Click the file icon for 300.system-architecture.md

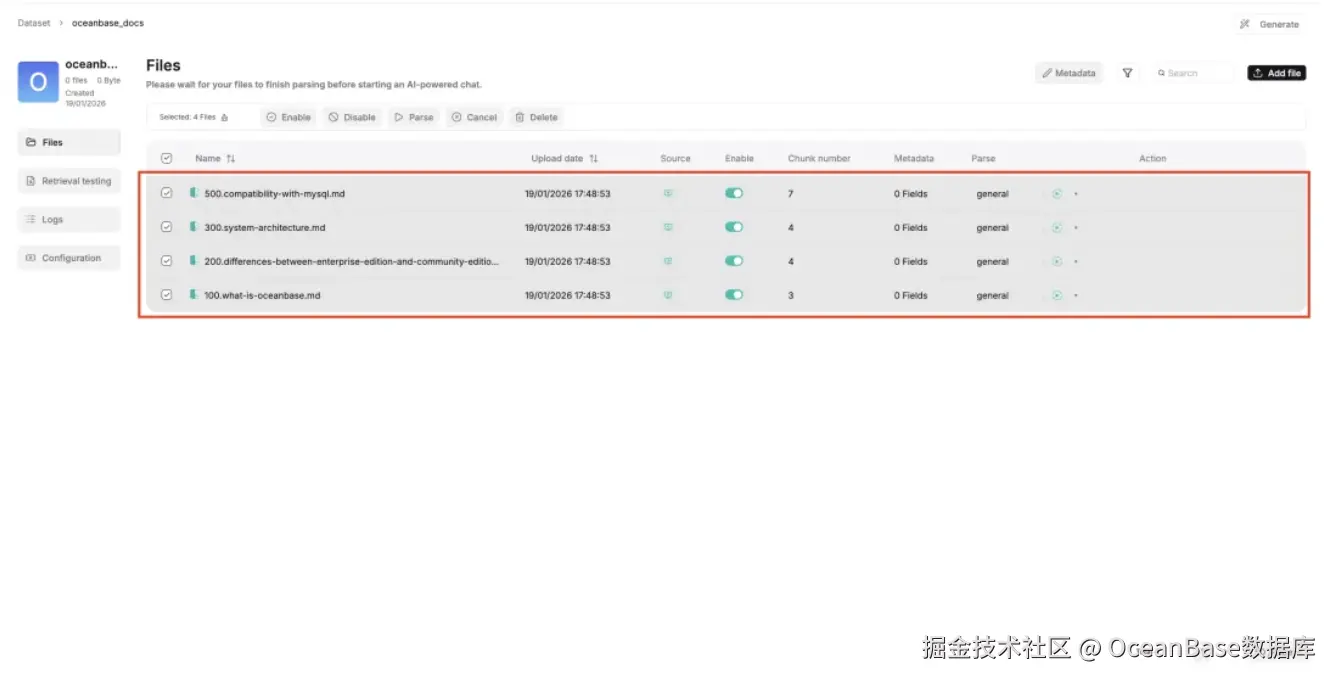pos(194,227)
